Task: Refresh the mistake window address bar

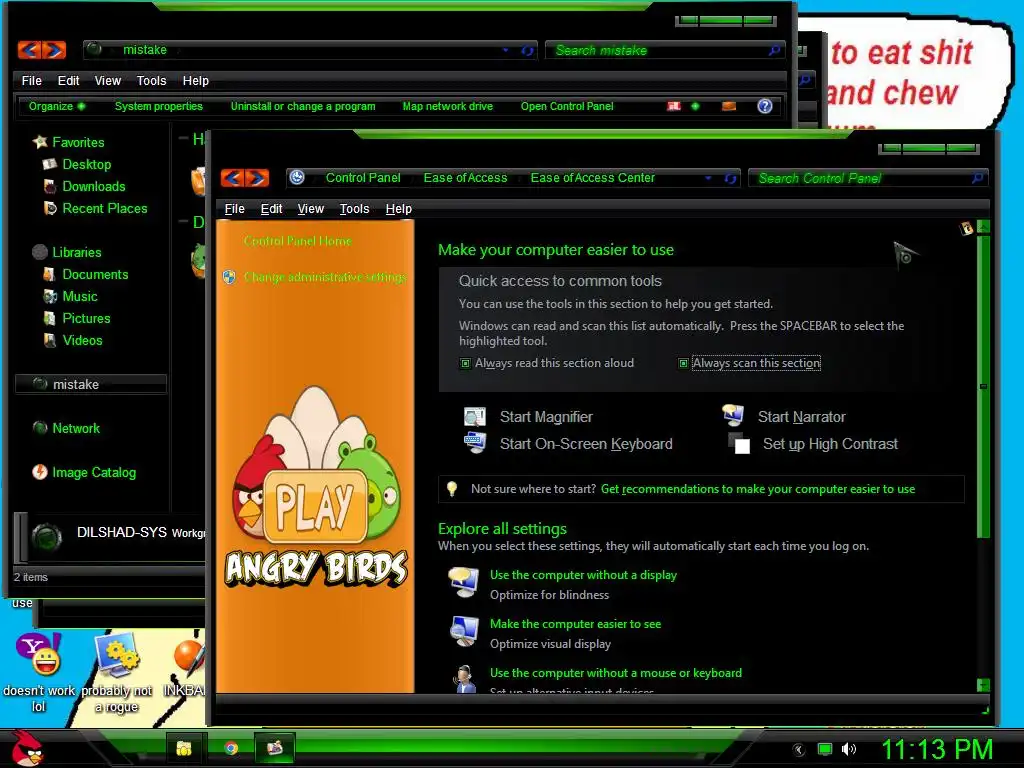Action: 527,50
